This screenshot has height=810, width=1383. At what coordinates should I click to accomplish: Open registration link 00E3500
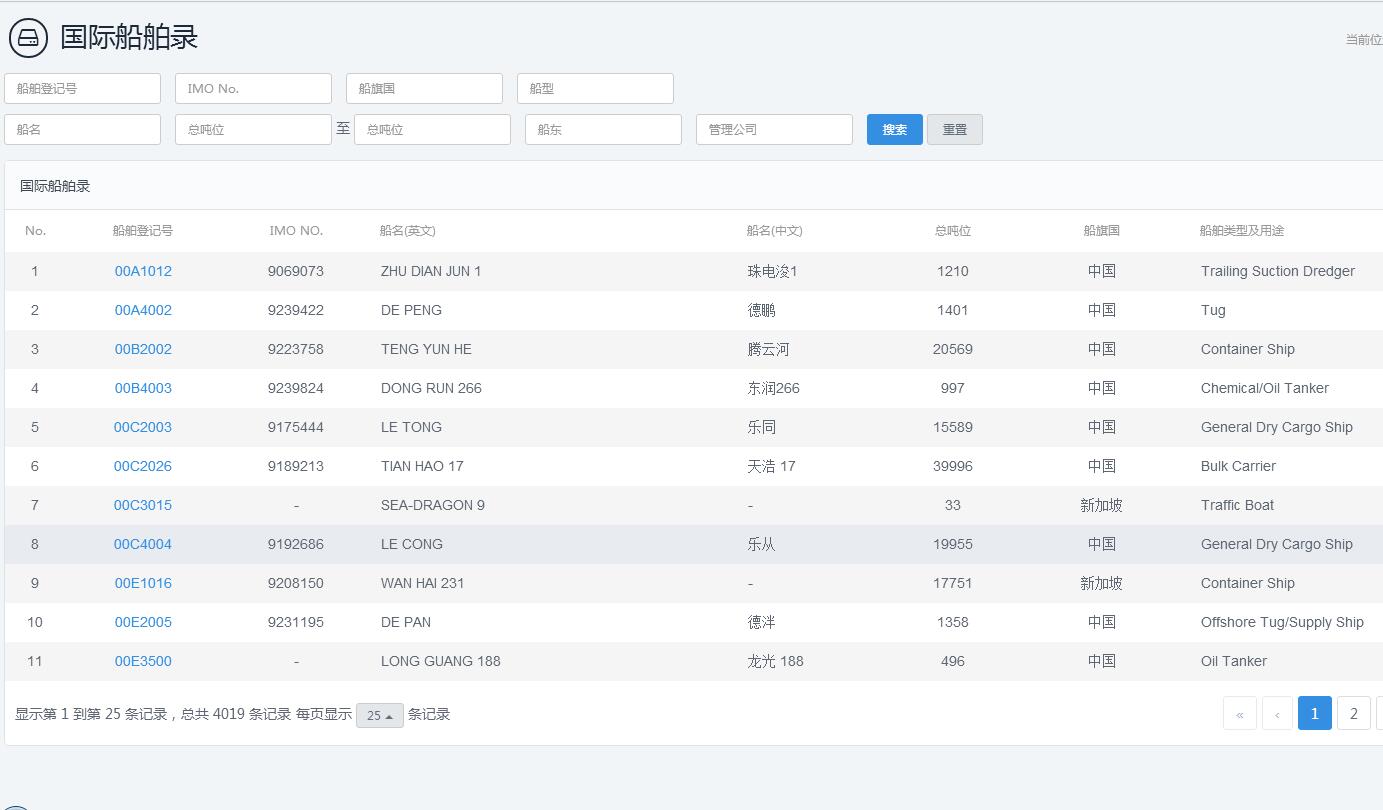143,661
